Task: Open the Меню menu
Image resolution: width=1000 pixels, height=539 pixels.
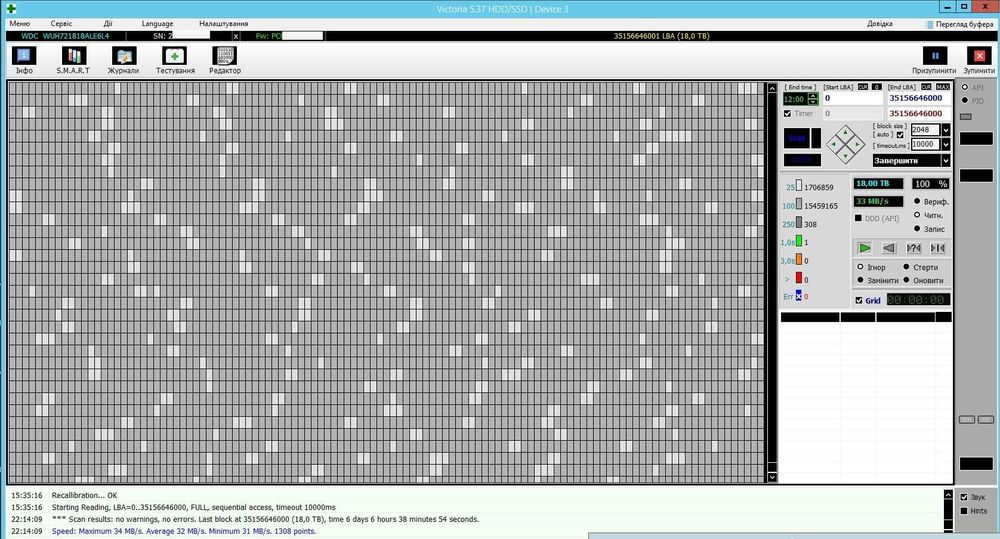Action: click(x=19, y=24)
